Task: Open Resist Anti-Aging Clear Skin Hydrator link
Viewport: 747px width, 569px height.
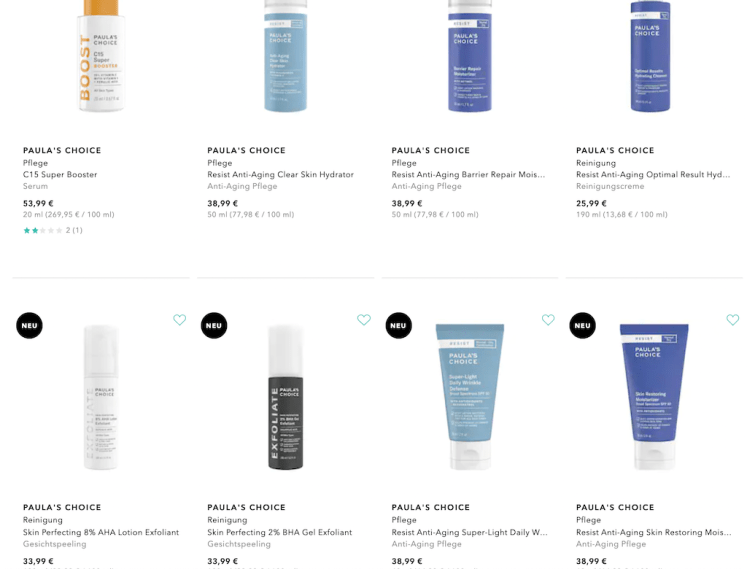Action: pos(281,174)
